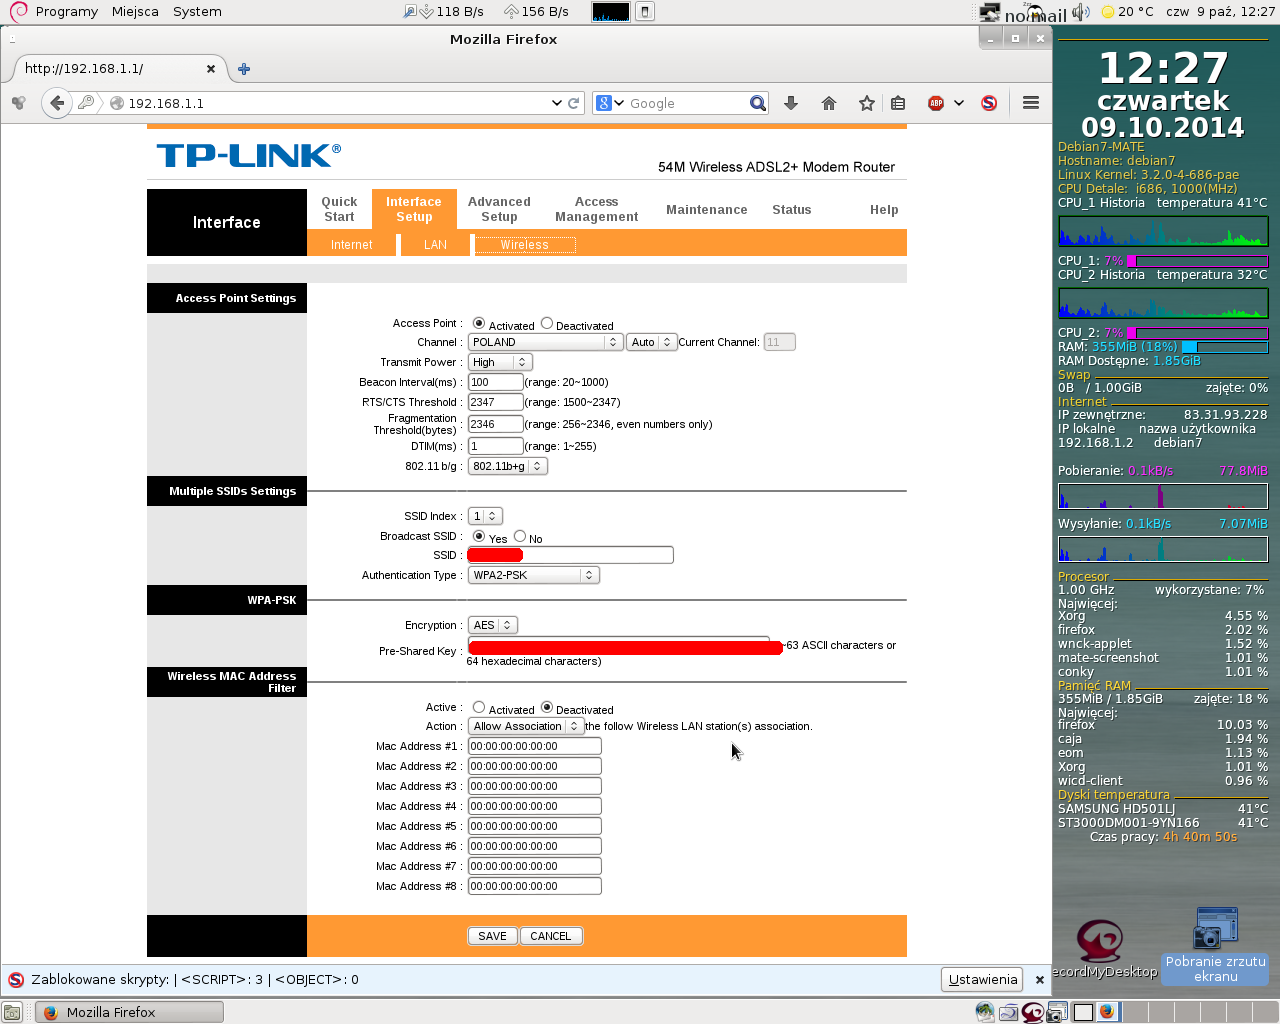Bookmark this page with the star
1280x1024 pixels.
pos(867,103)
